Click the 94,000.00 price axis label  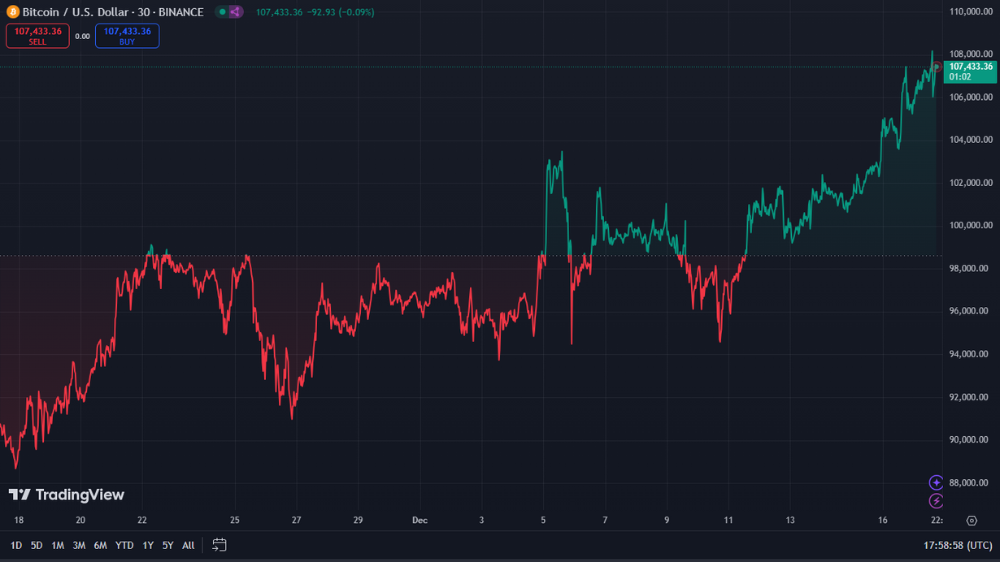point(971,353)
